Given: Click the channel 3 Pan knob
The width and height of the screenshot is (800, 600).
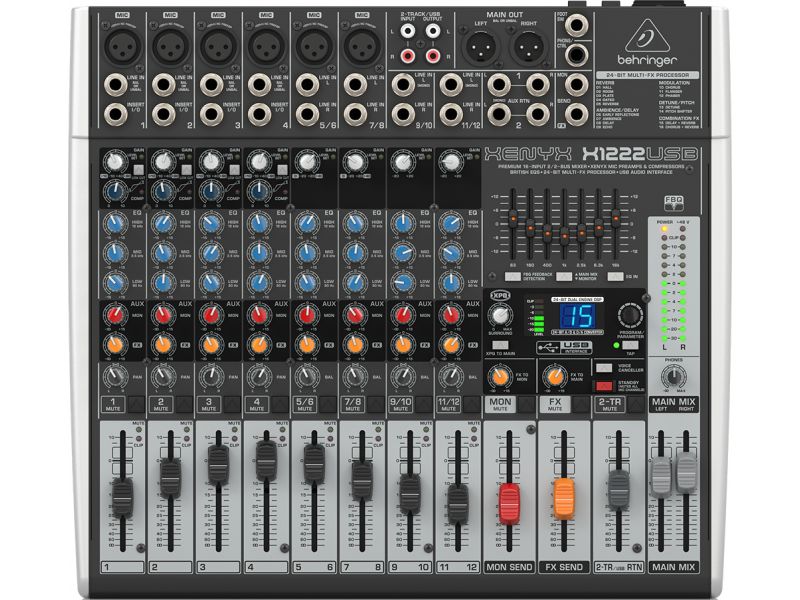Looking at the screenshot, I should point(211,377).
